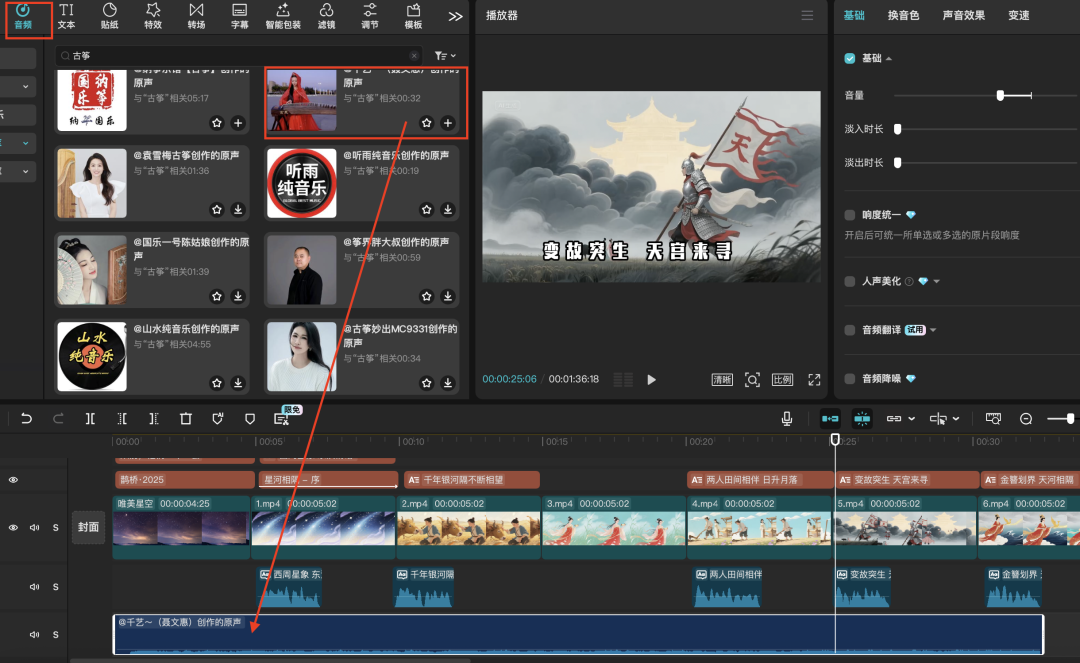Click the 比例 ratio button in player
Screen dimensions: 1080x663
(782, 380)
